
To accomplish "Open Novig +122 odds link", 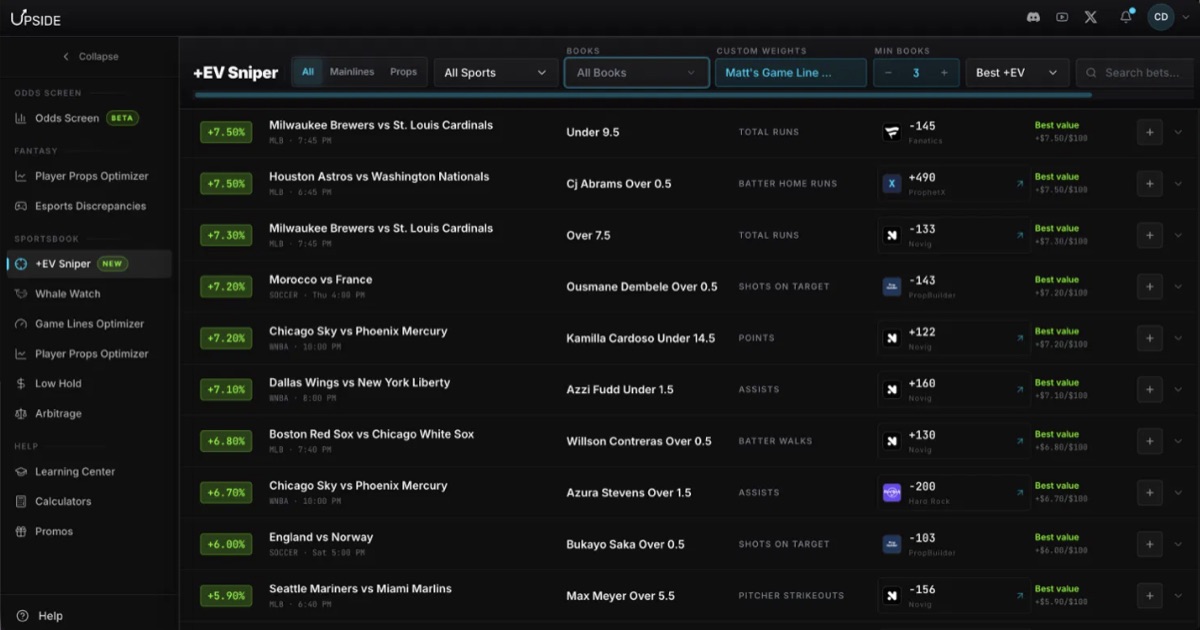I will 953,338.
